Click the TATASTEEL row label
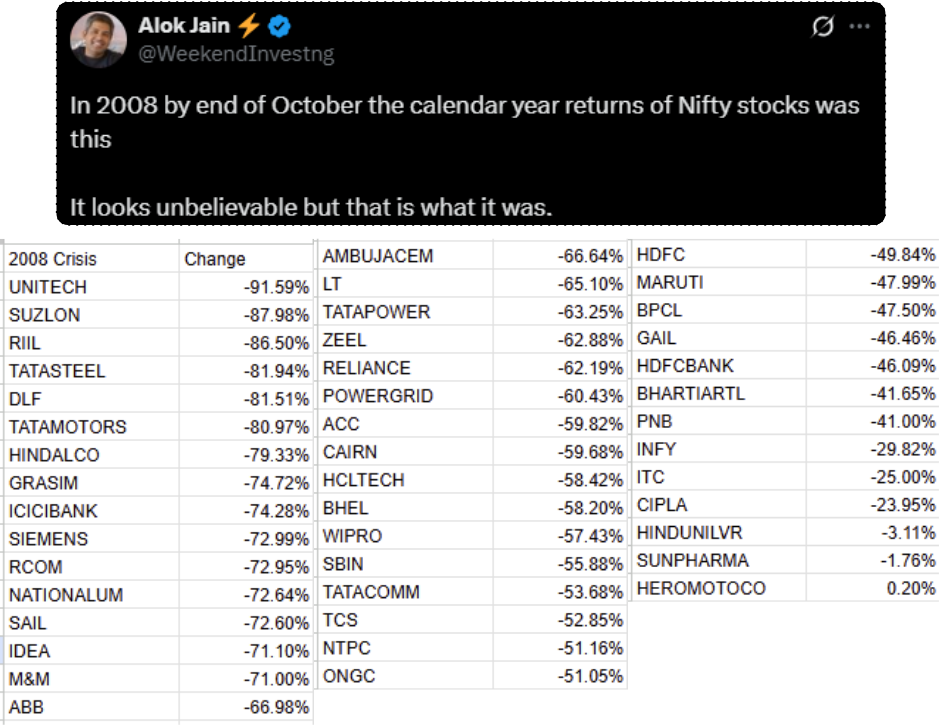 tap(57, 371)
